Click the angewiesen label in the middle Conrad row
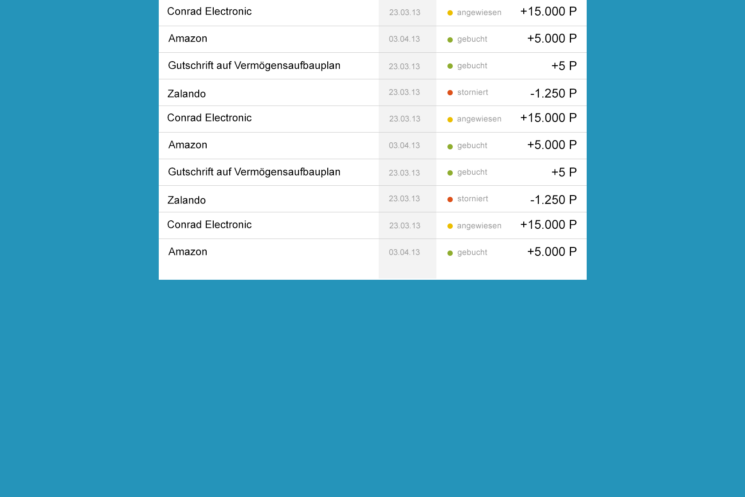This screenshot has width=745, height=497. tap(479, 119)
